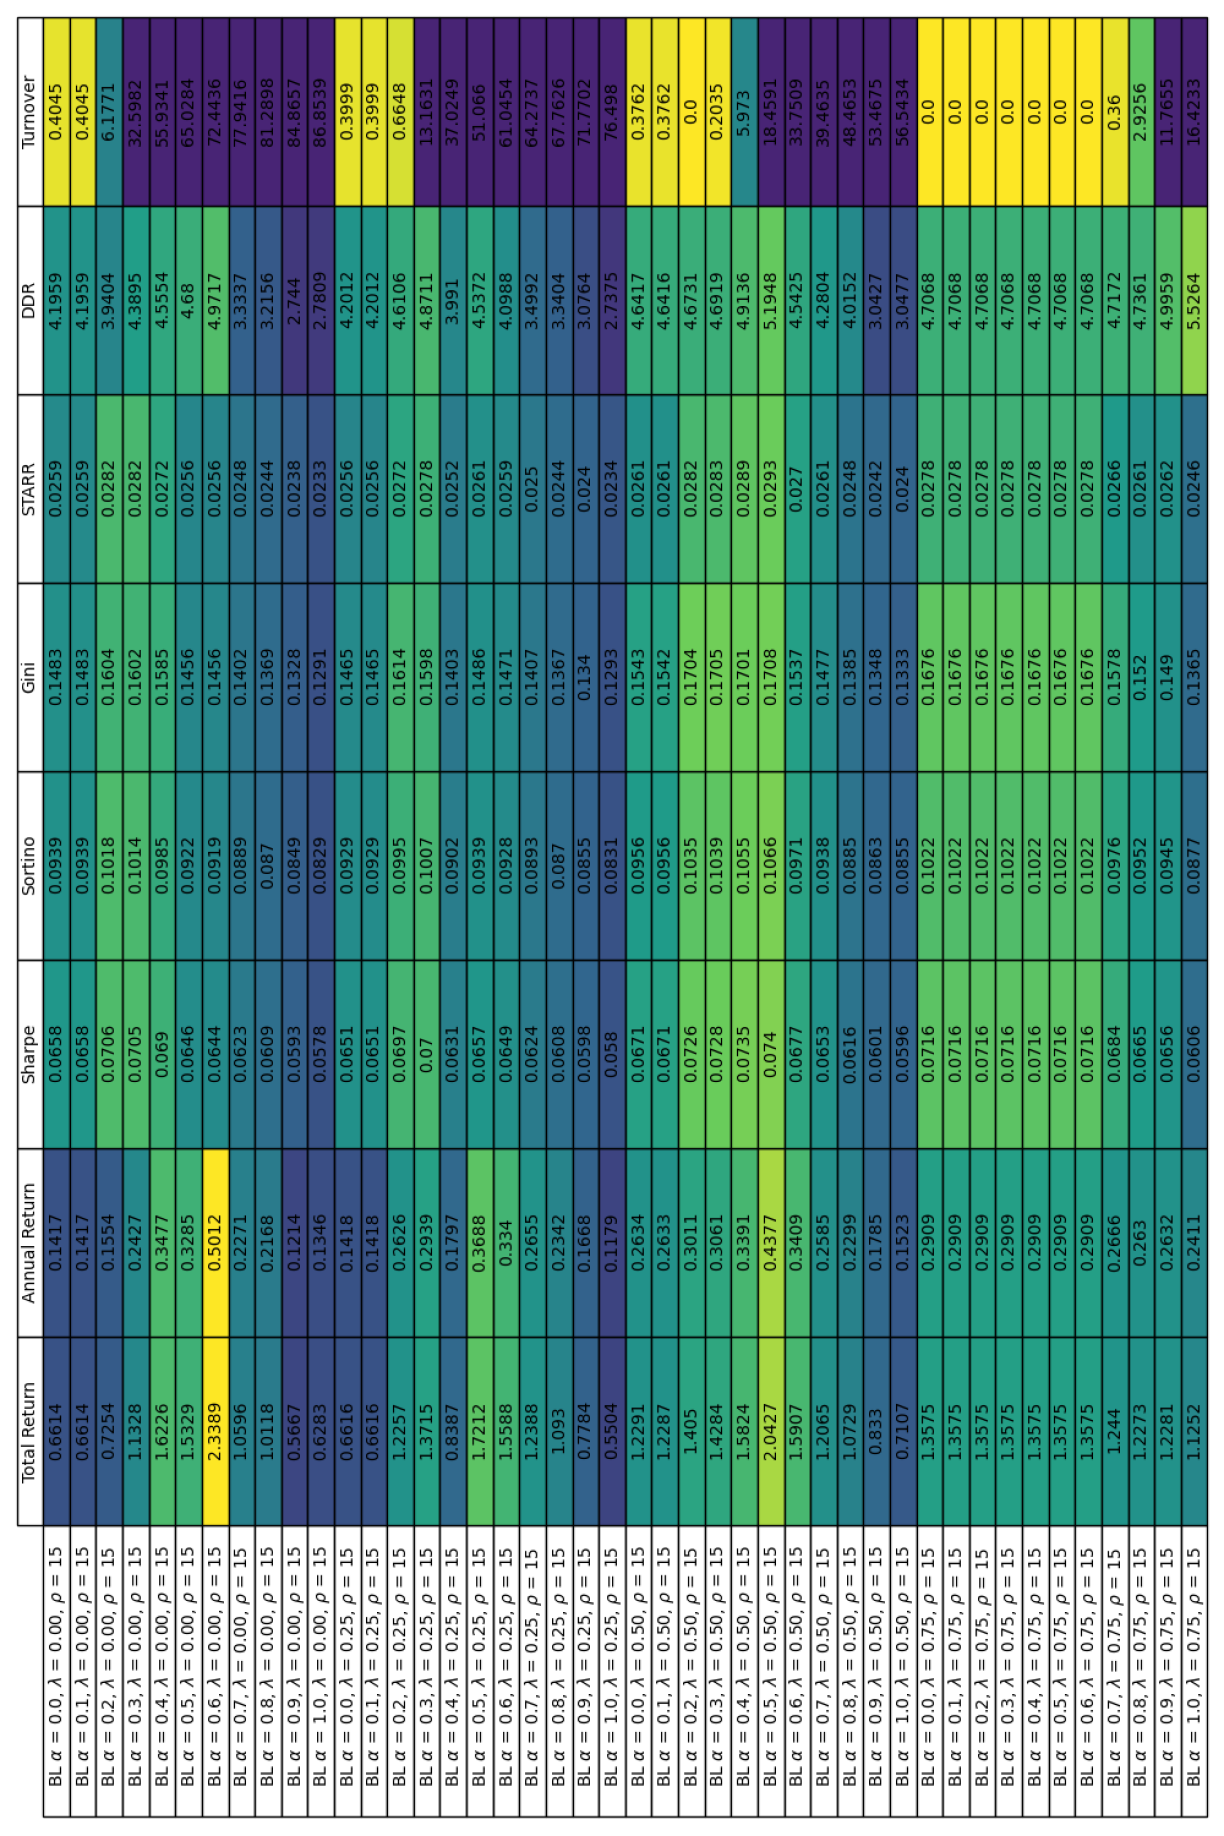
Task: Click the Annual Return value 0.3688
Action: (480, 1242)
